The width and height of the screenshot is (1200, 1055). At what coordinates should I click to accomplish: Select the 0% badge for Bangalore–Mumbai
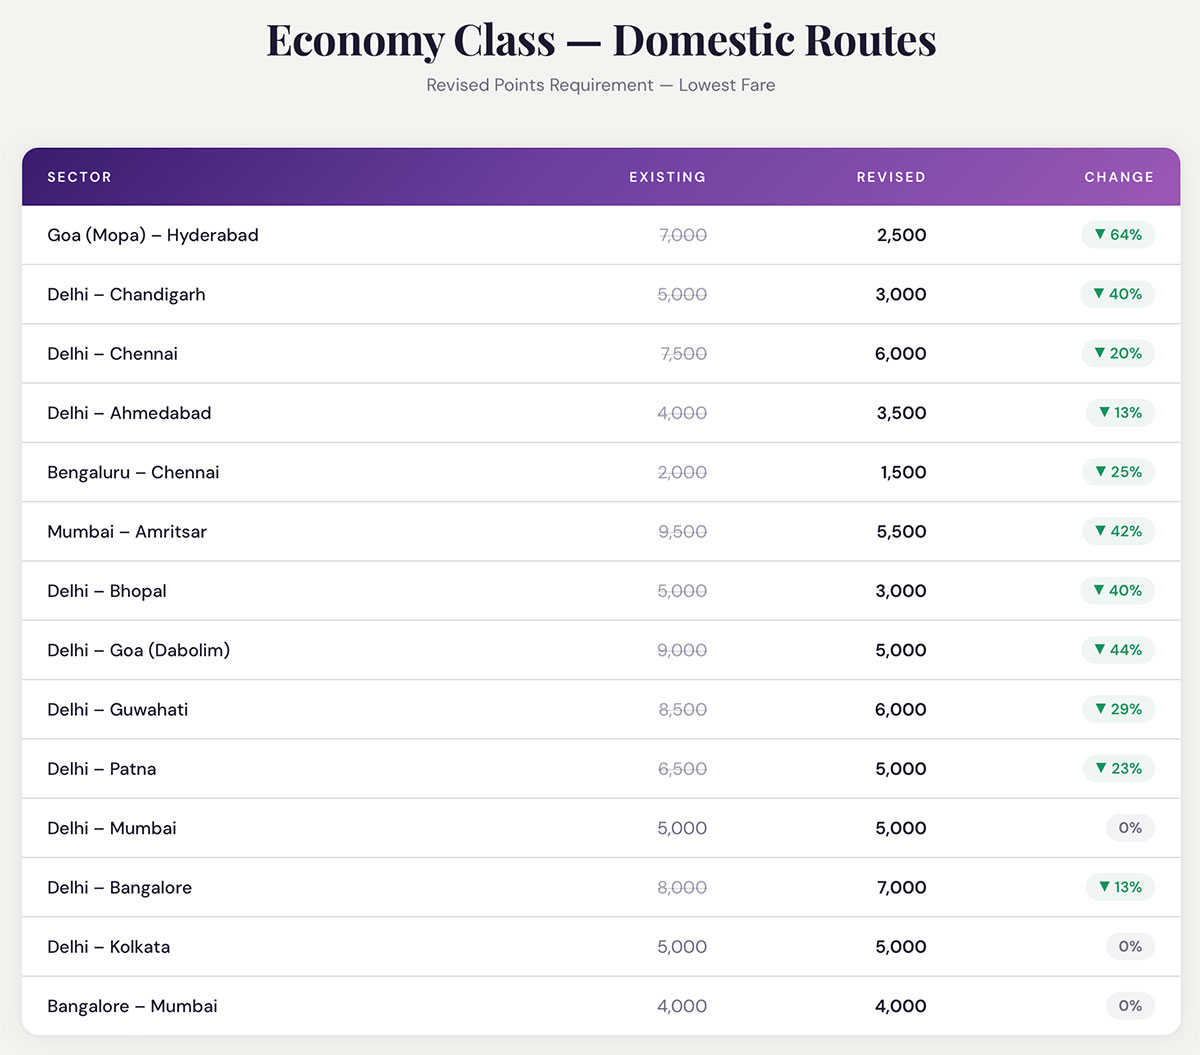pyautogui.click(x=1129, y=1006)
